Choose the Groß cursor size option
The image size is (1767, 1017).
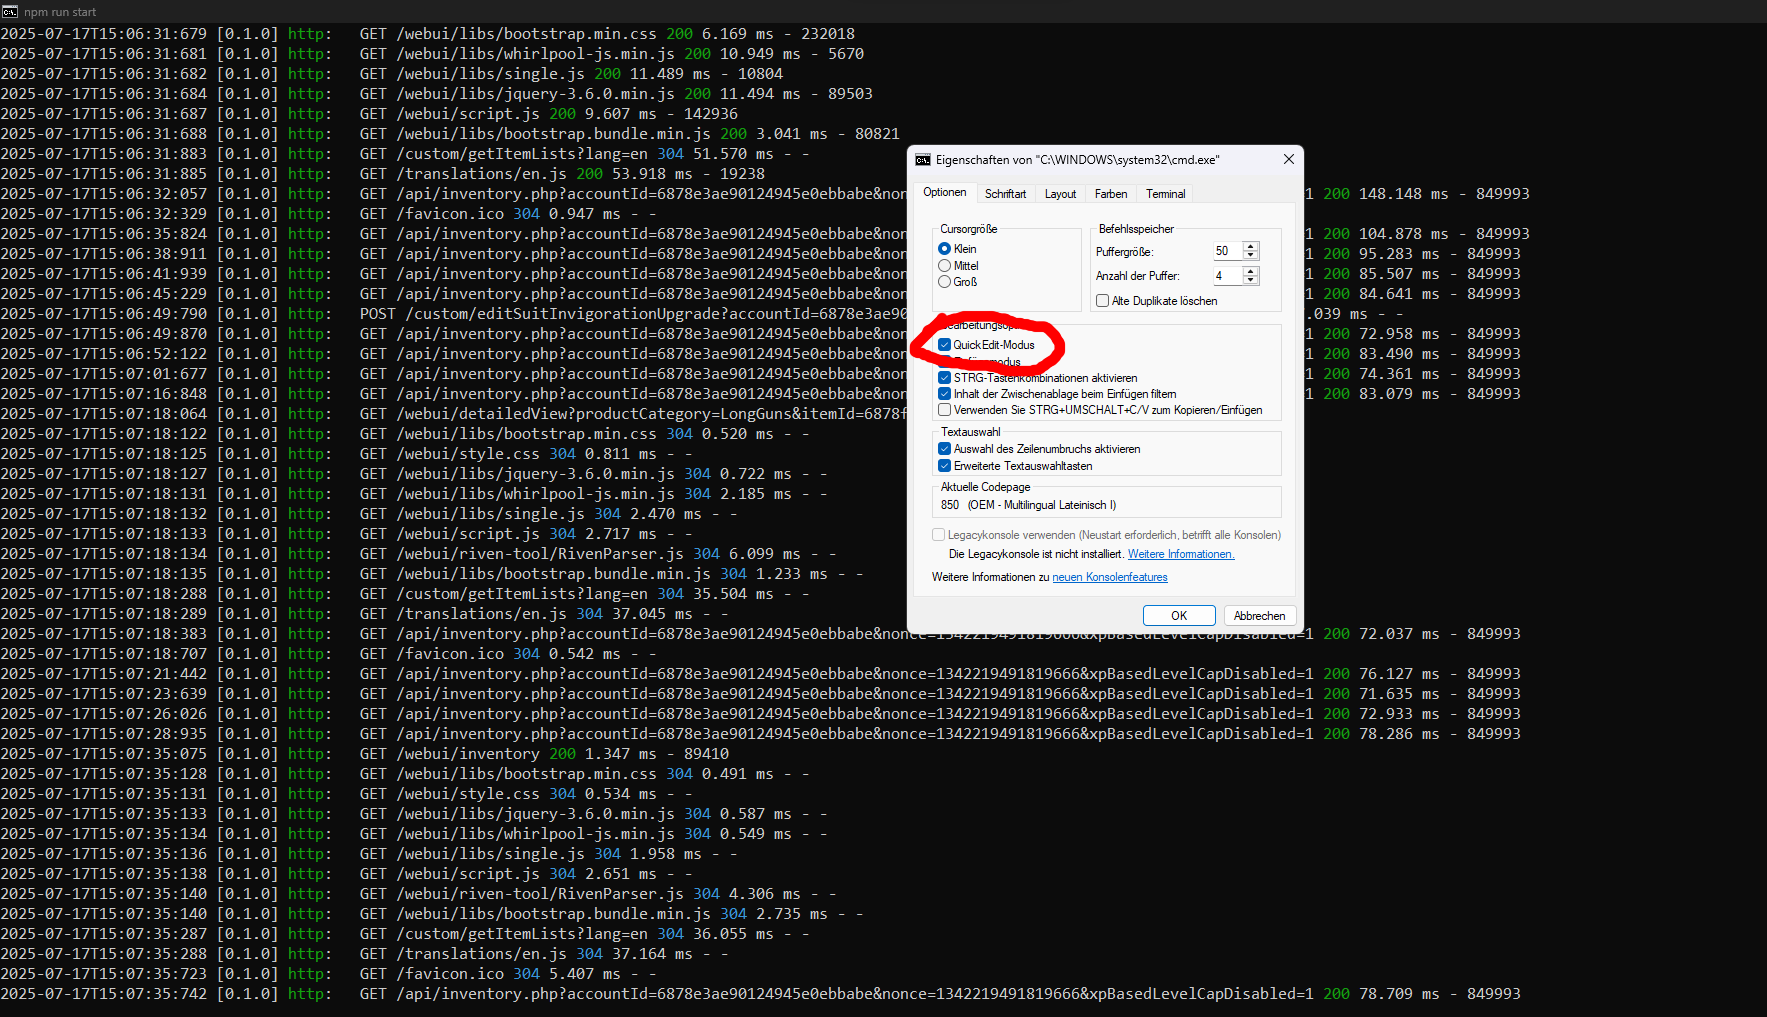click(944, 282)
